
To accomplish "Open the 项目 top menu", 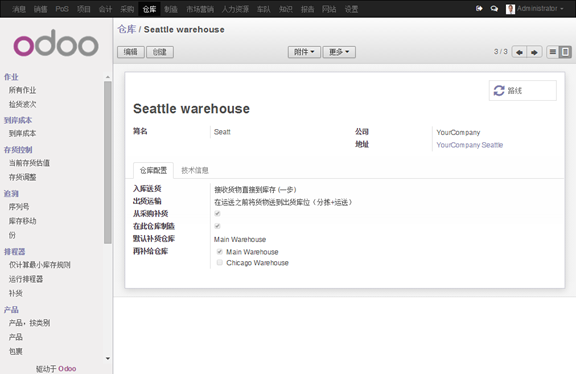I will coord(84,9).
